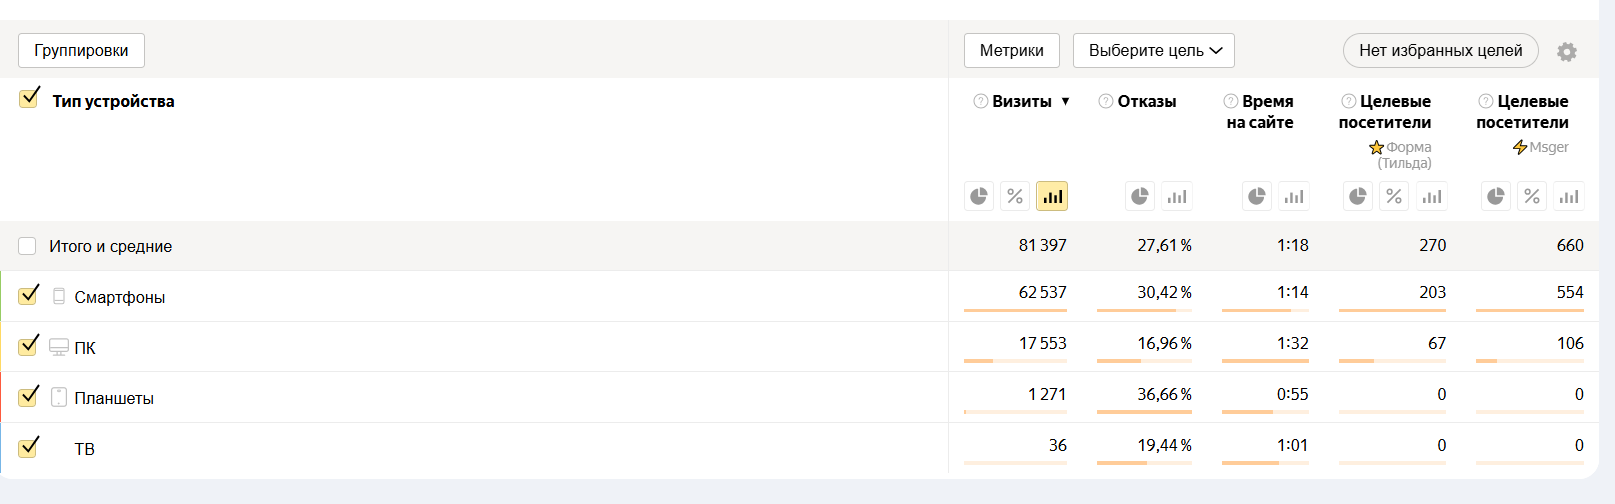Screen dimensions: 1615x504
Task: Click pie chart icon under Визиты column
Action: (979, 196)
